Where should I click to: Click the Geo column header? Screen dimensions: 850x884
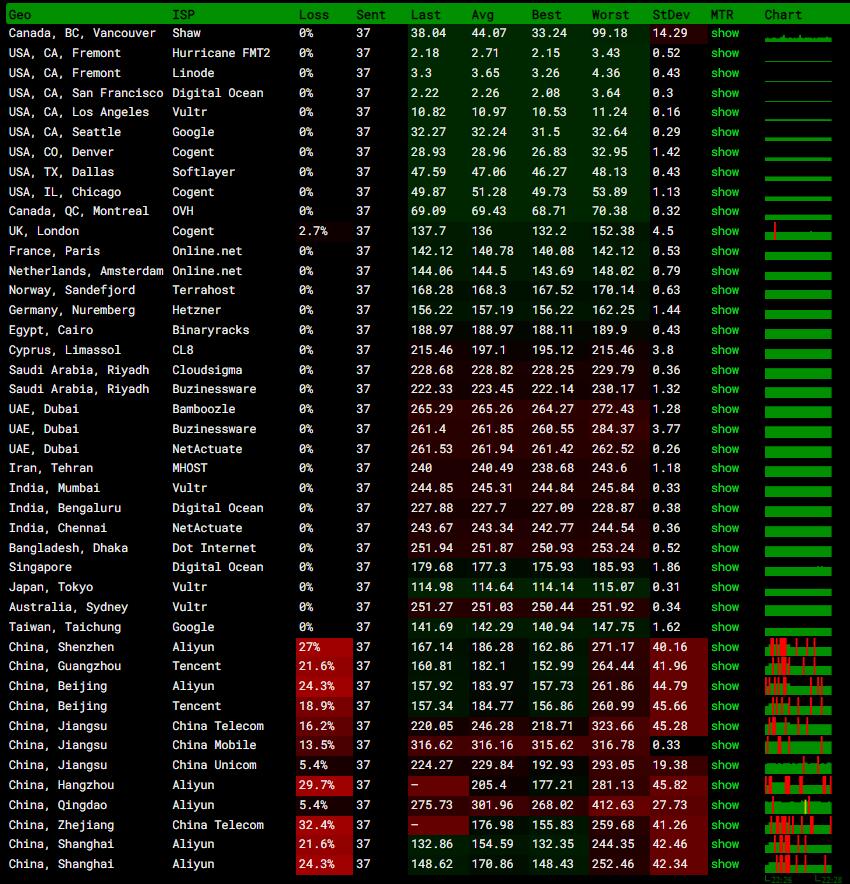tap(20, 15)
